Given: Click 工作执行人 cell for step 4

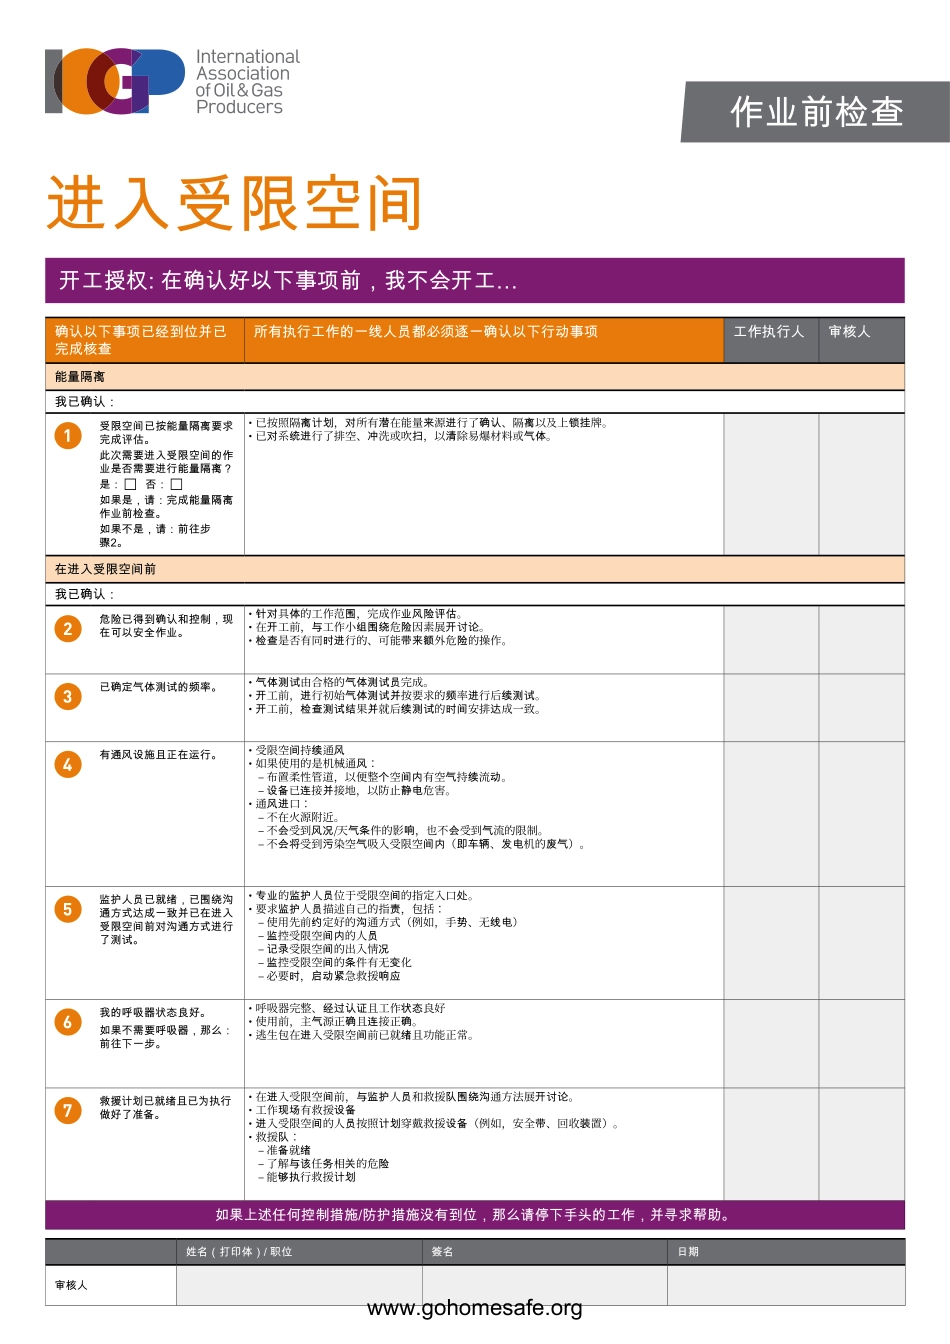Looking at the screenshot, I should 771,814.
